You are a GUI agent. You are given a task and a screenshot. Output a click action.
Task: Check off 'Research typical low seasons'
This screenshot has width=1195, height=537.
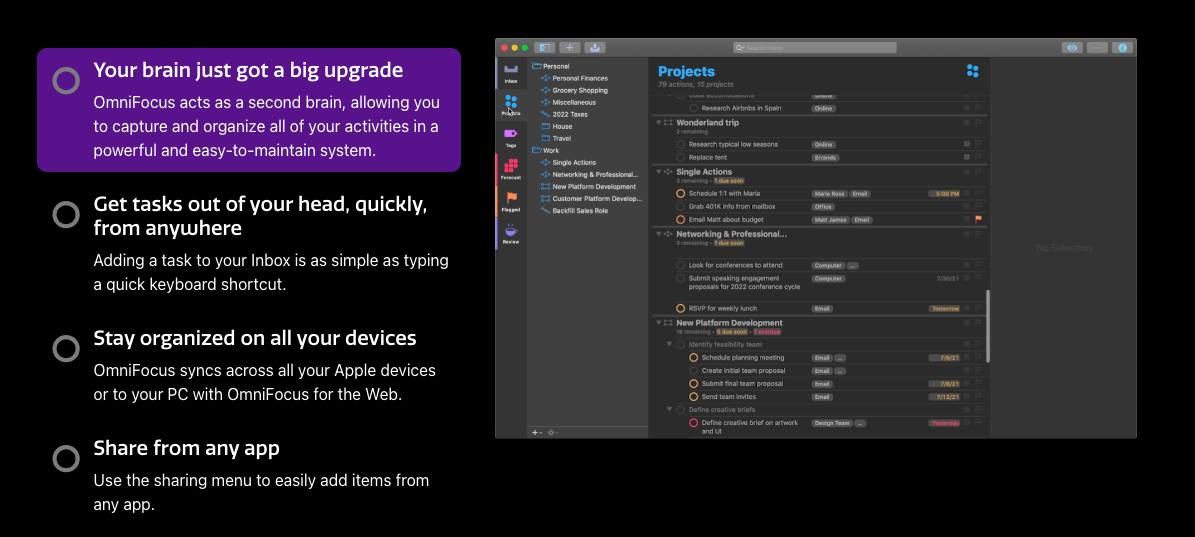(x=681, y=145)
